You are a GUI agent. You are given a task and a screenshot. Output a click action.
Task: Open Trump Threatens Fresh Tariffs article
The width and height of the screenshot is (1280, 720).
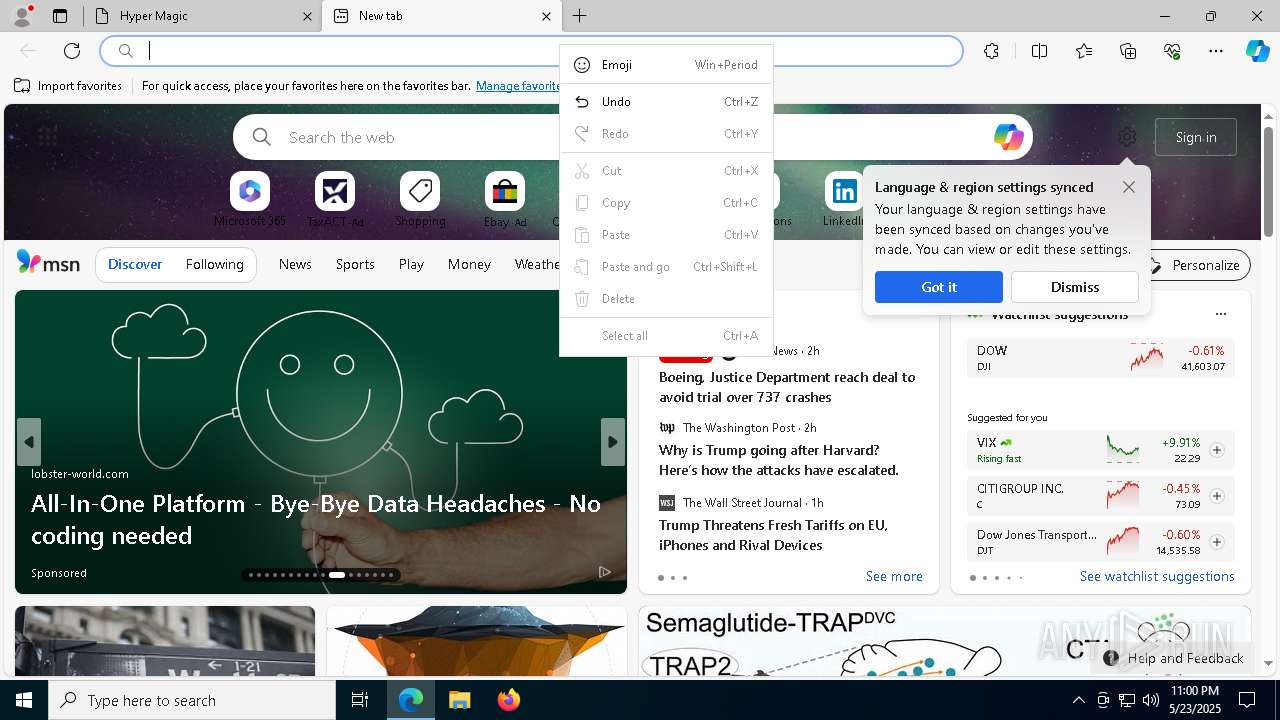773,535
